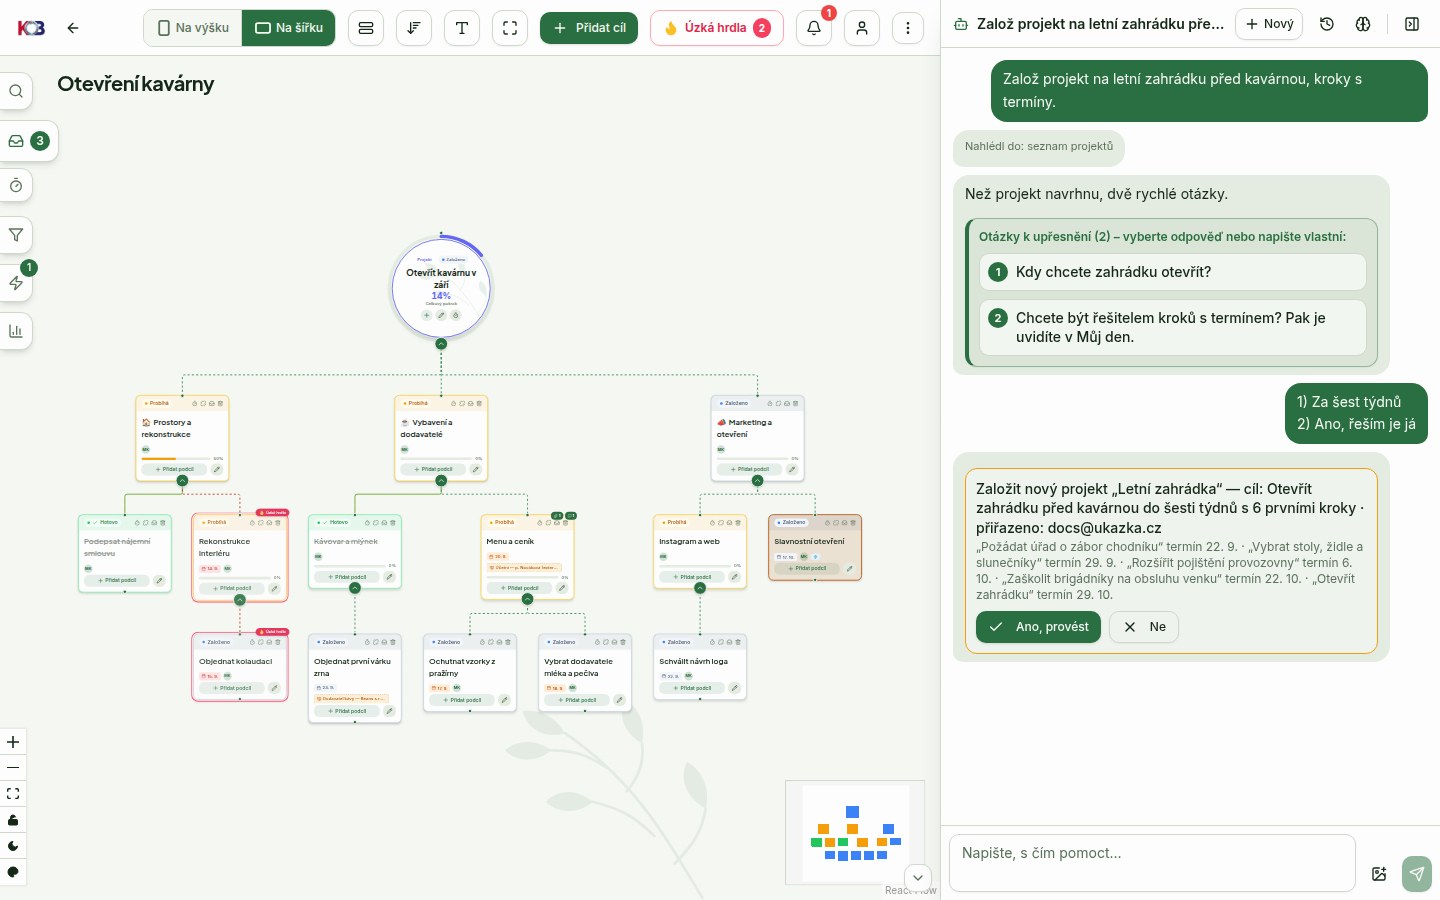Open the lightning actions panel
Image resolution: width=1440 pixels, height=900 pixels.
[16, 283]
